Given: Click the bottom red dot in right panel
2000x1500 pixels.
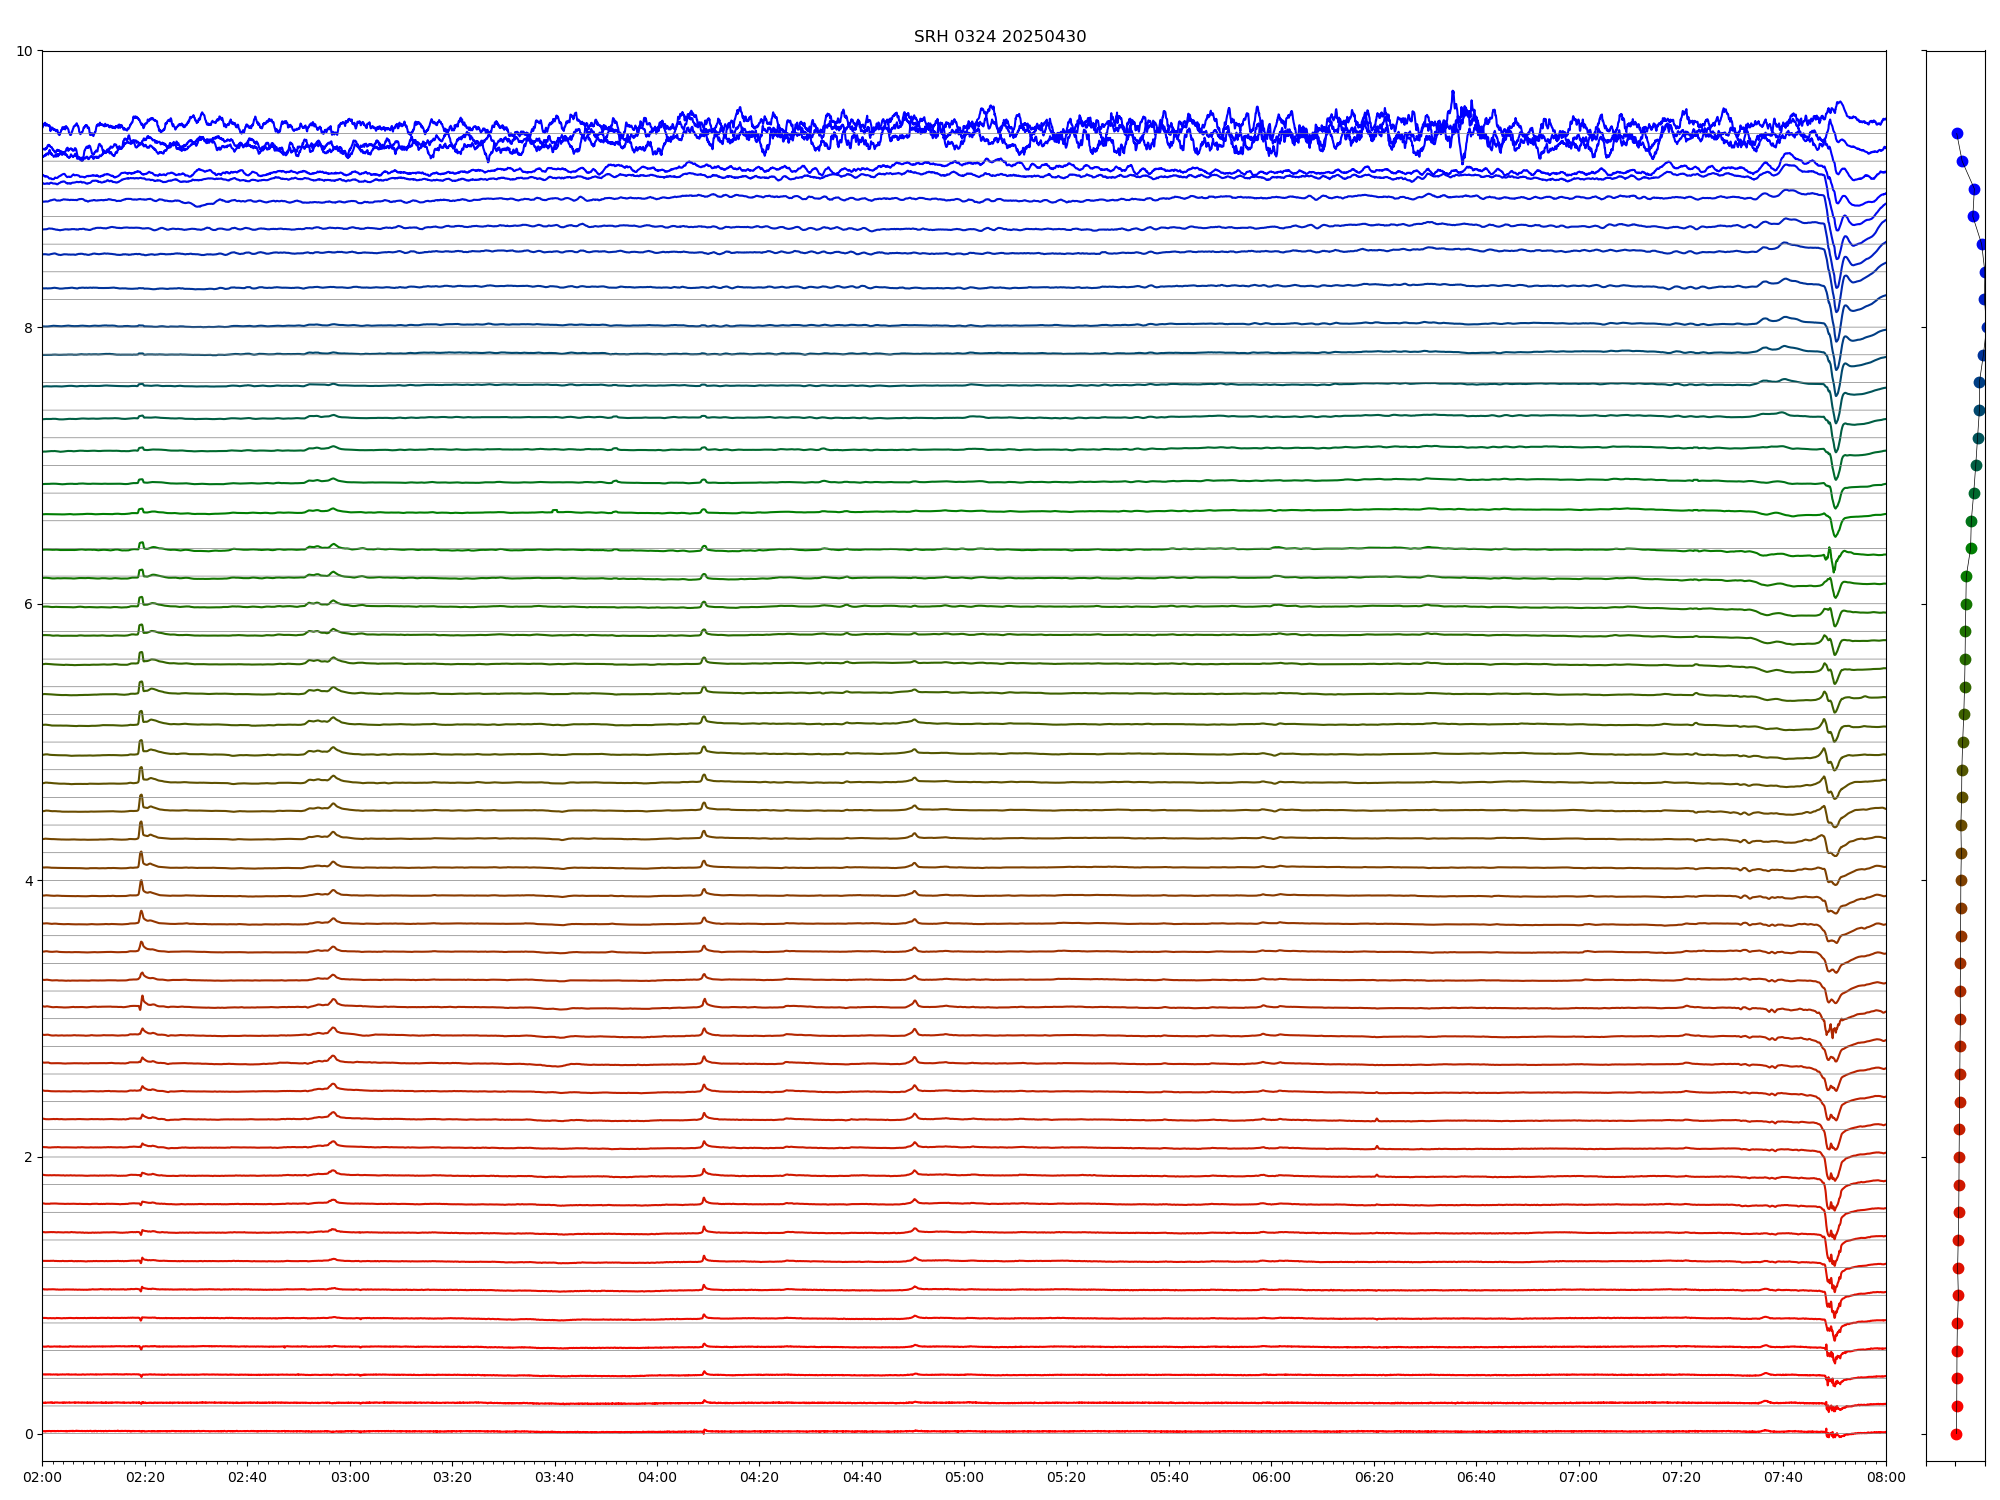Looking at the screenshot, I should click(x=1956, y=1434).
